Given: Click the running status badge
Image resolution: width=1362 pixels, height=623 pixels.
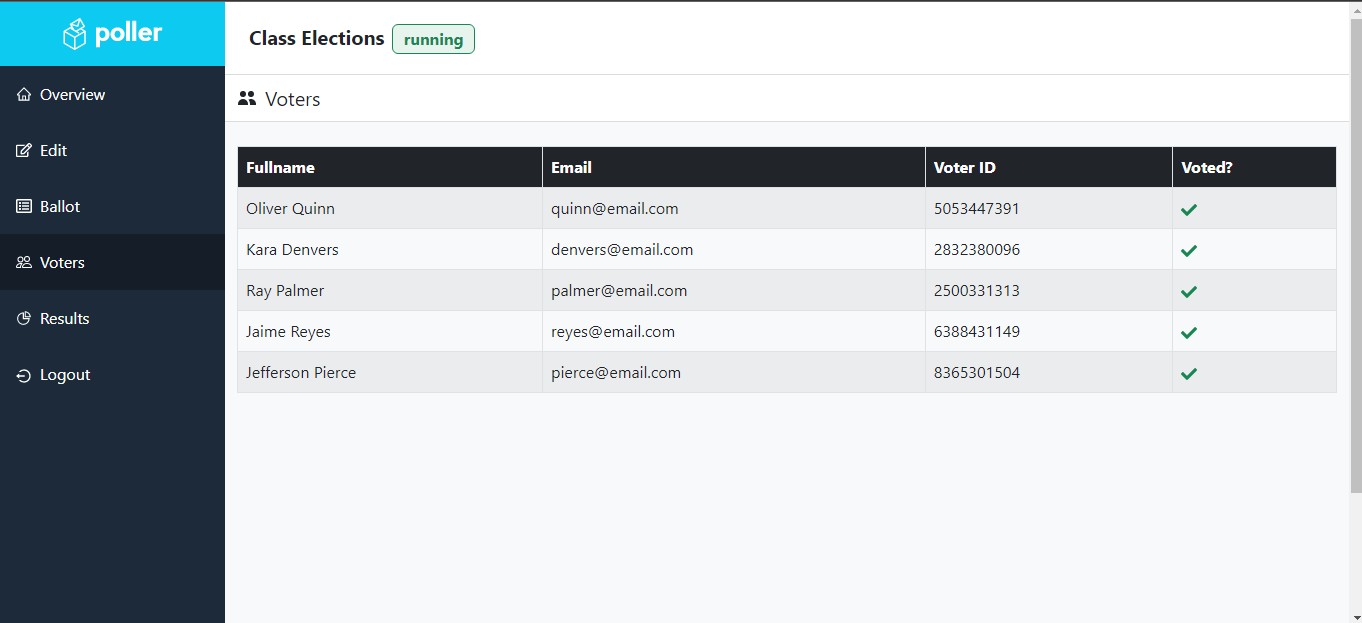Looking at the screenshot, I should 433,39.
